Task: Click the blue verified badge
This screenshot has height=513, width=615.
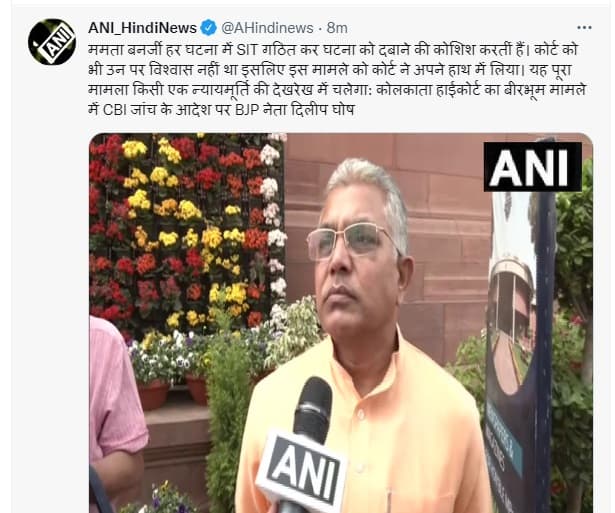Action: pos(208,28)
